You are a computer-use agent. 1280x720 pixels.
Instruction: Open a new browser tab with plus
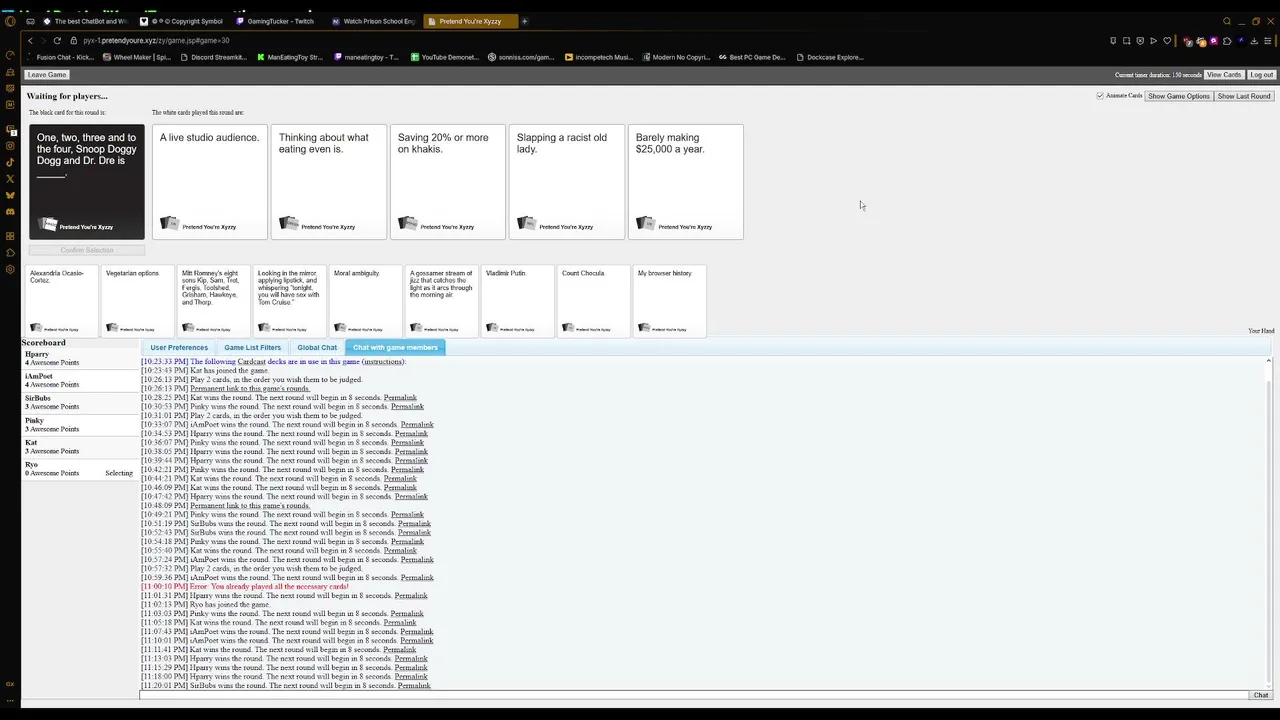524,21
